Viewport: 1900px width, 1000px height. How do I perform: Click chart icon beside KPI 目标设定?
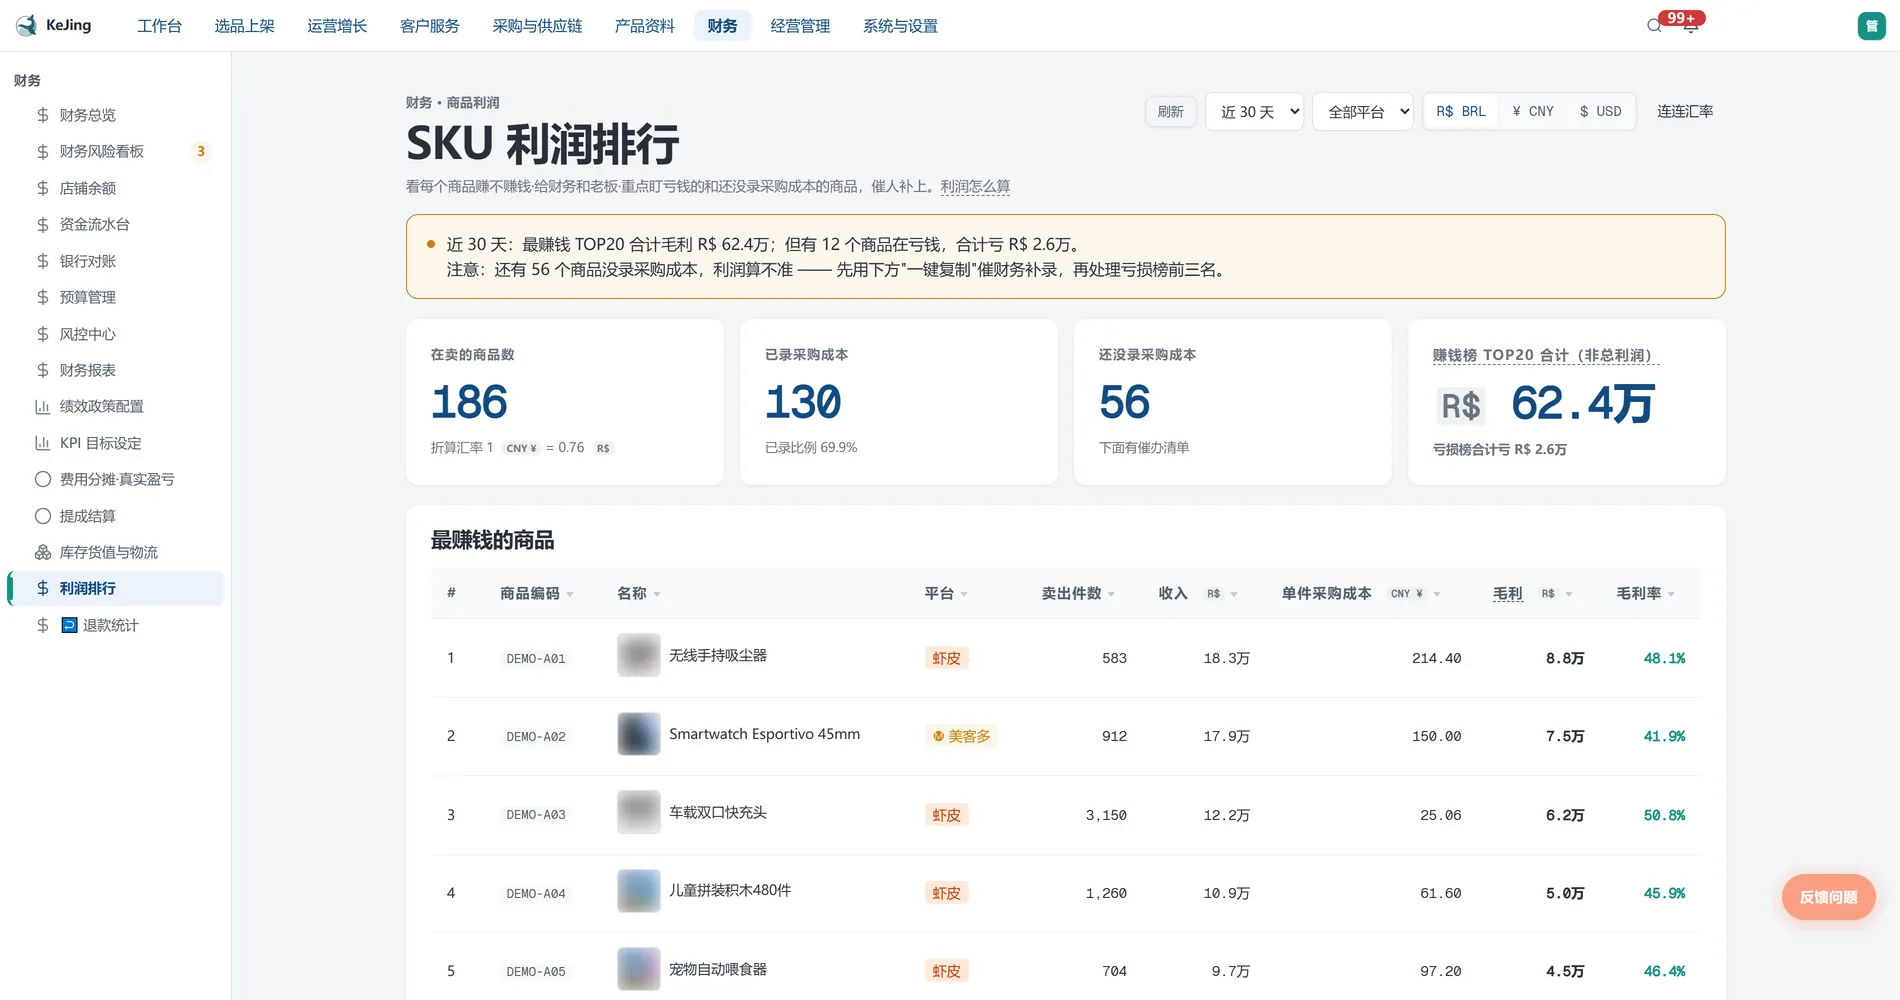[x=43, y=443]
